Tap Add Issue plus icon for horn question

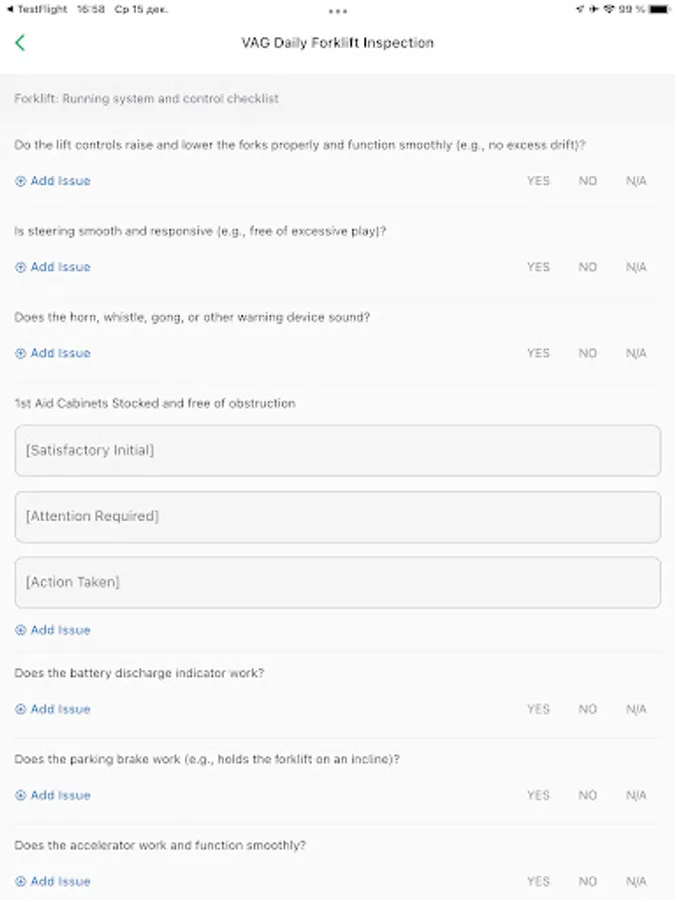click(x=22, y=353)
